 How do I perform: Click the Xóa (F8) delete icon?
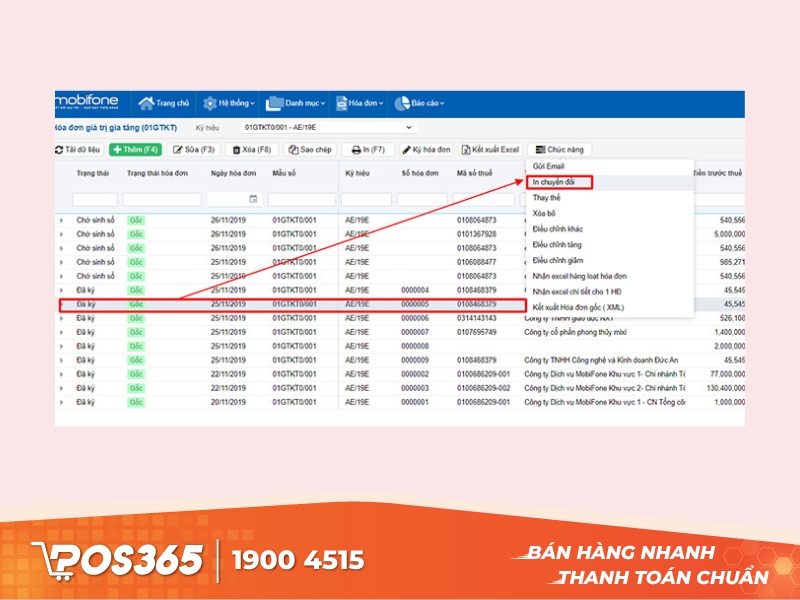(236, 150)
